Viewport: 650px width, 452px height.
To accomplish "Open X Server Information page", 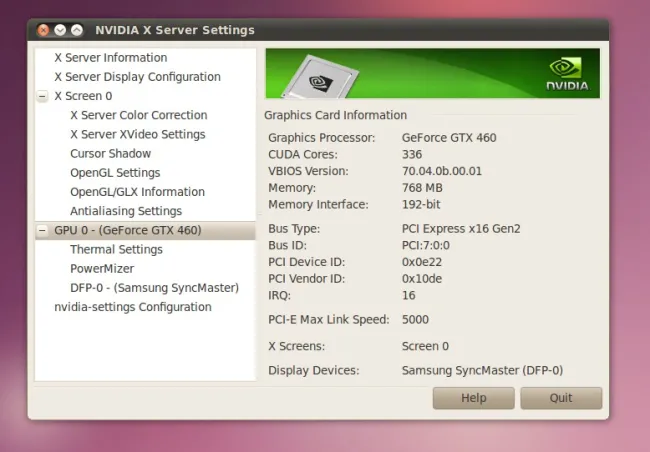I will point(111,58).
